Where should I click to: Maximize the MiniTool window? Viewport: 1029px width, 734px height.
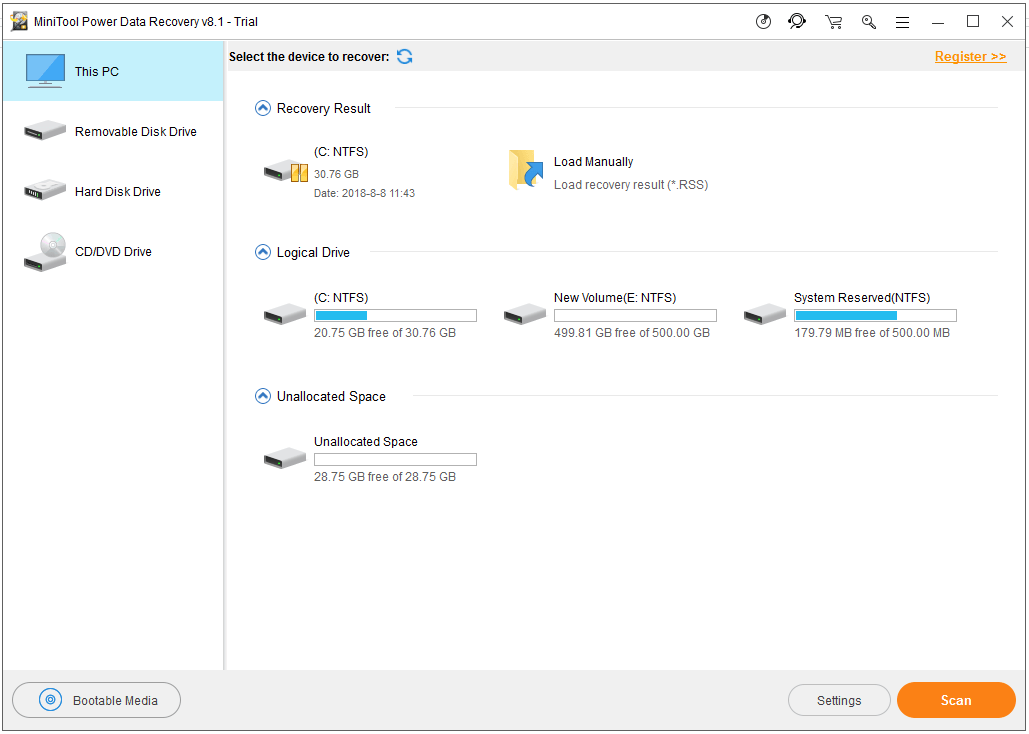click(973, 22)
